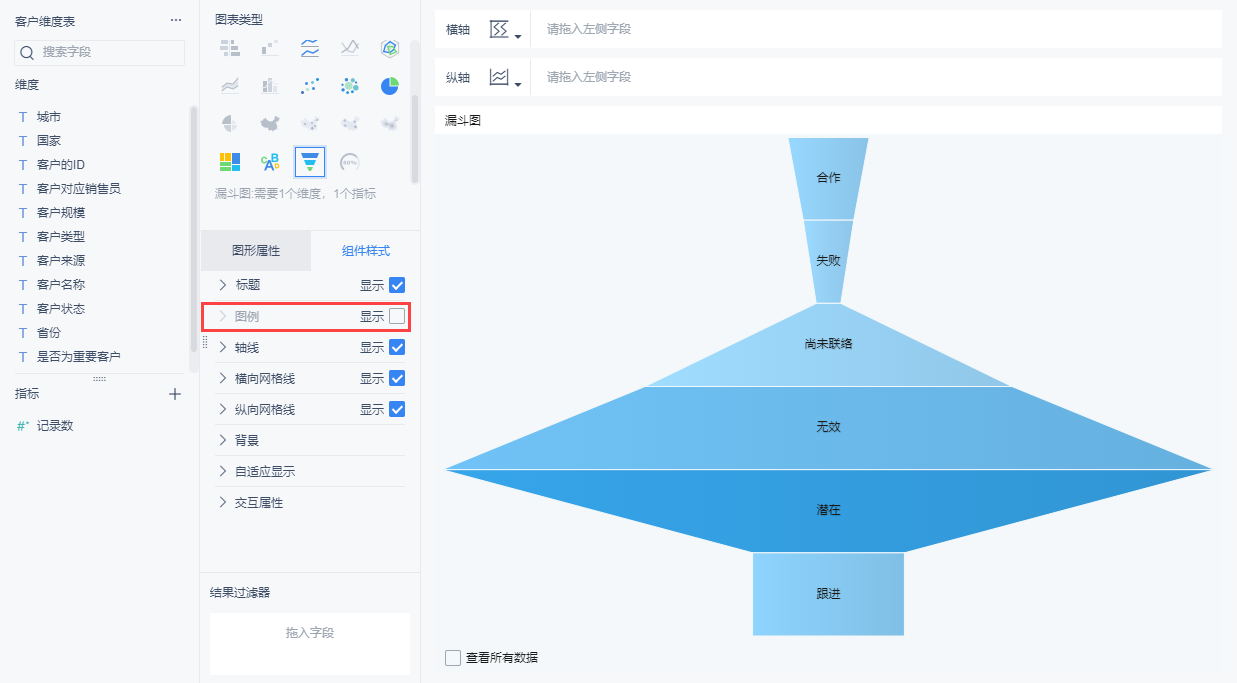Image resolution: width=1237 pixels, height=683 pixels.
Task: Select the range area chart icon
Action: [230, 86]
